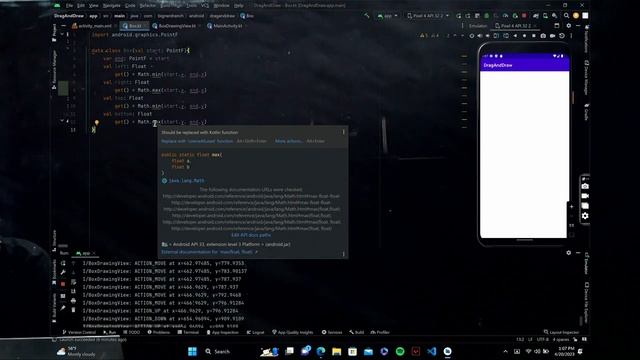Switch to BoxDrawingView.kt editor tab

[175, 26]
